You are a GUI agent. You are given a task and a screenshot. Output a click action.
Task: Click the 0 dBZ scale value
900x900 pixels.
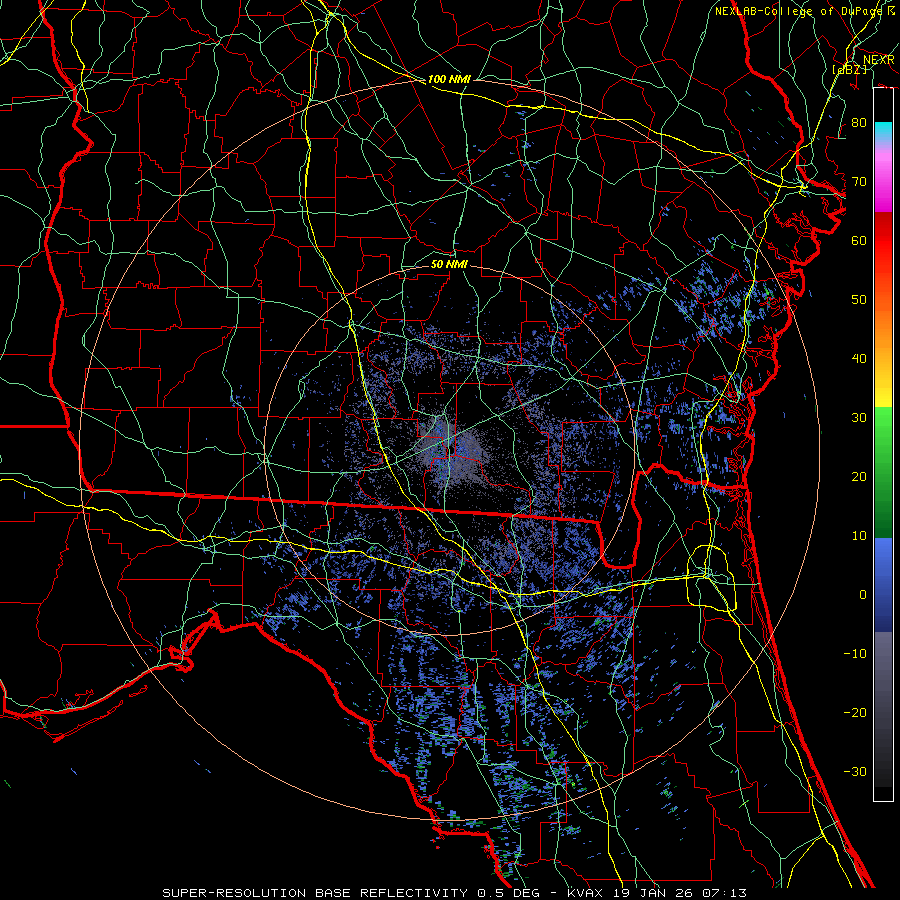pos(863,595)
